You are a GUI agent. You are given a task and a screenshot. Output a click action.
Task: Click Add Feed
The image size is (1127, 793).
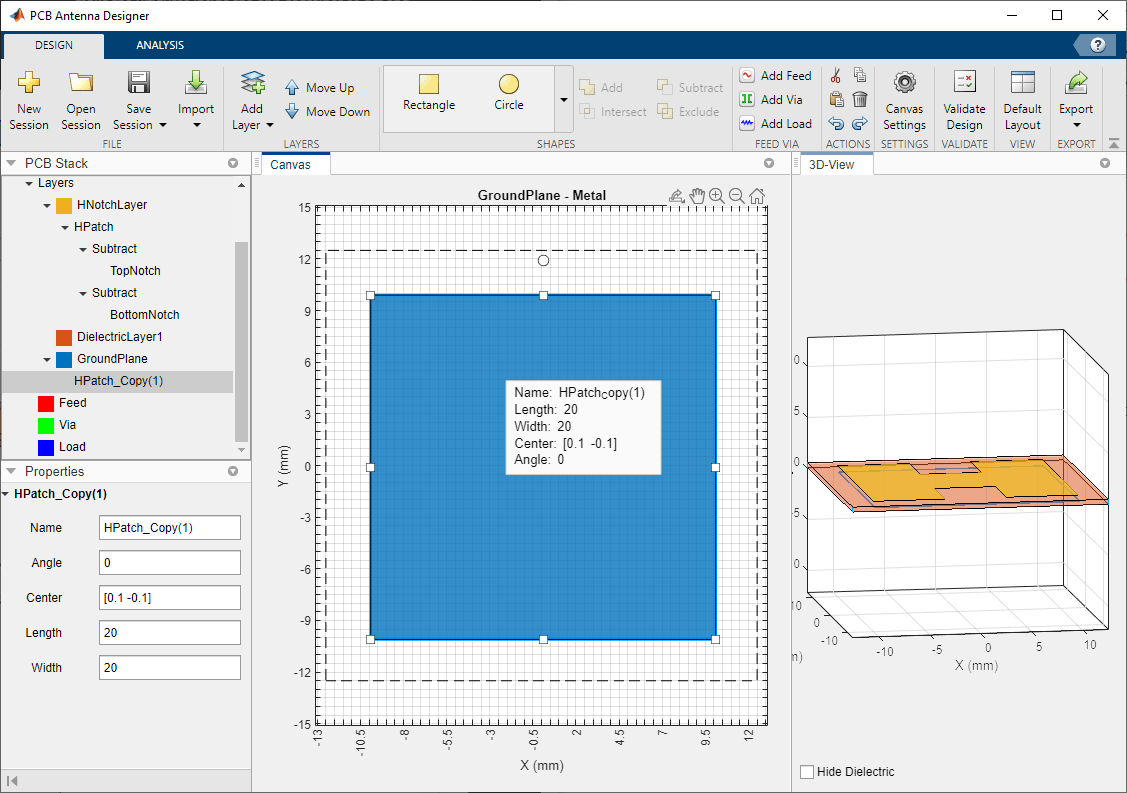tap(776, 75)
